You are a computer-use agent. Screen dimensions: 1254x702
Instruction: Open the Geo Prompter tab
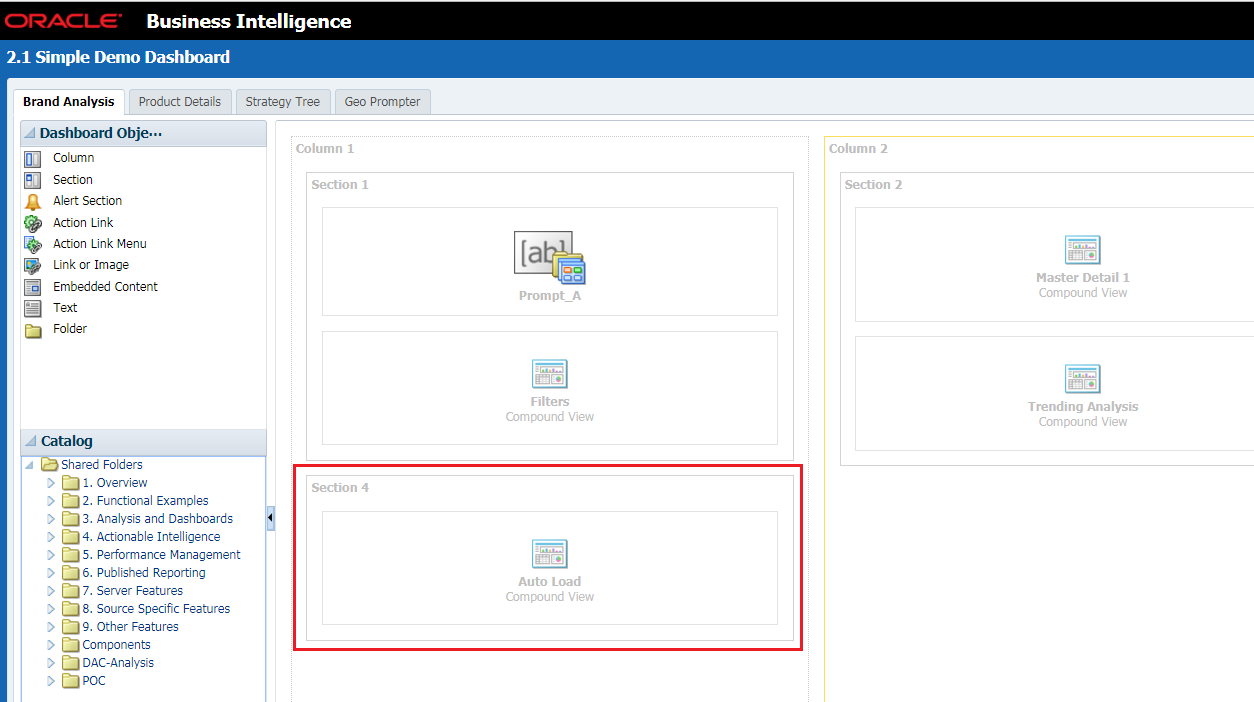[x=382, y=101]
